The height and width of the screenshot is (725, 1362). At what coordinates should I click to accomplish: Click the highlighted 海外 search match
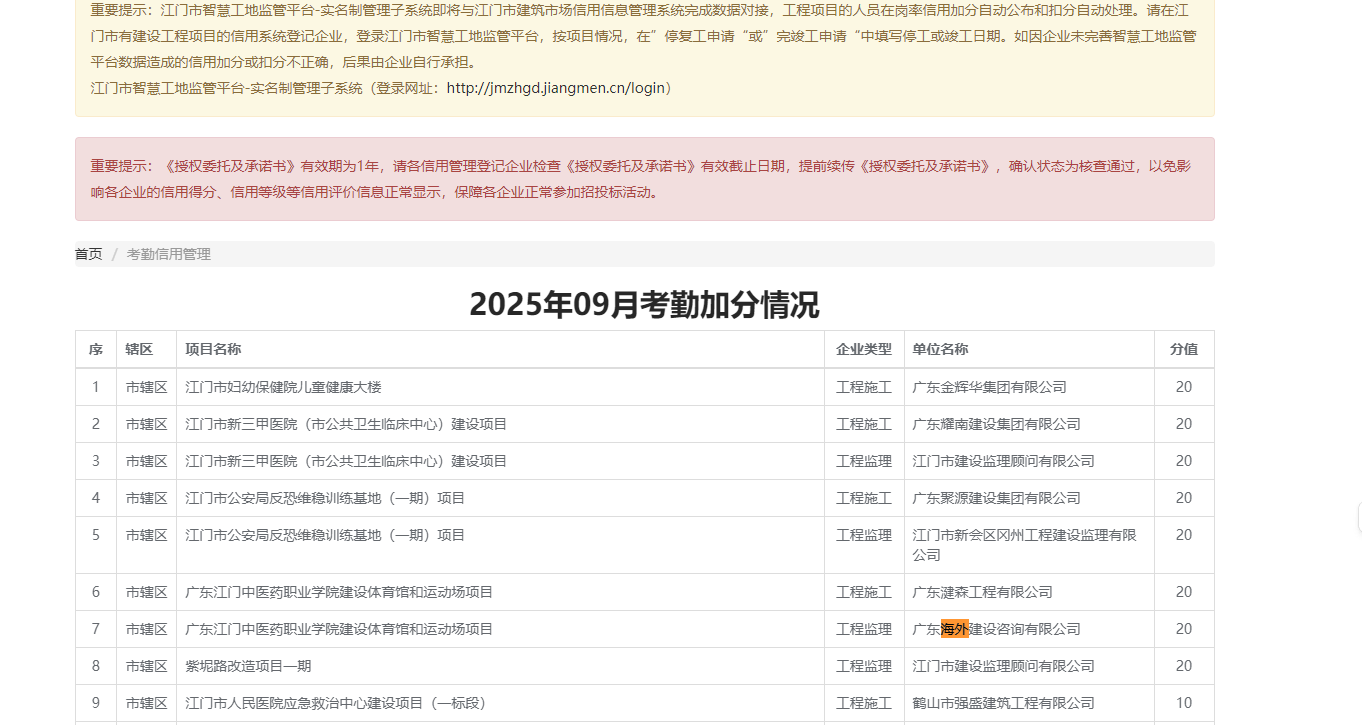click(x=955, y=629)
